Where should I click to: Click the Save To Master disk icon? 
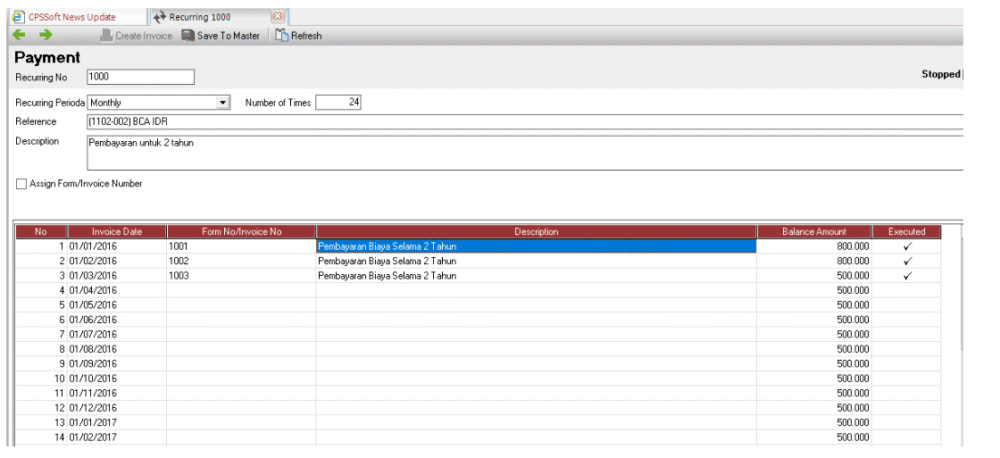click(188, 36)
